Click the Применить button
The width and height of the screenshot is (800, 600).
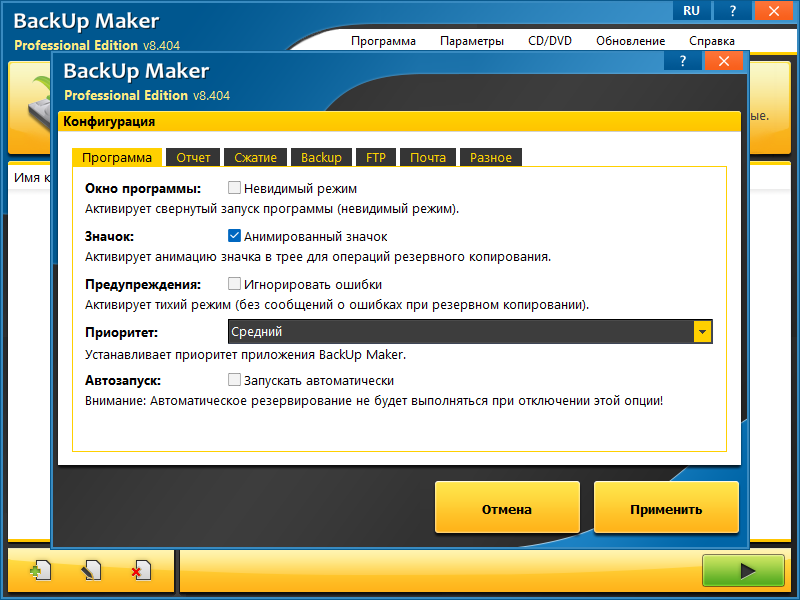(x=666, y=508)
